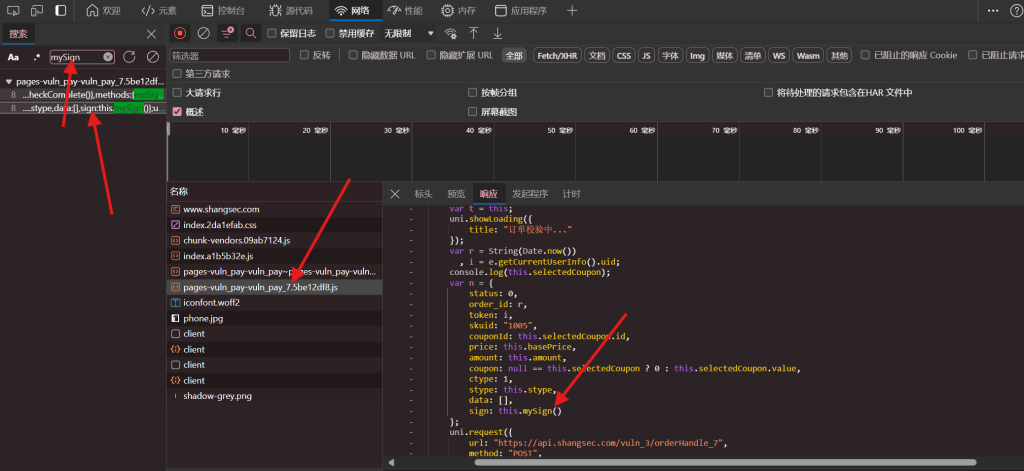Toggle the network filter funnel icon
This screenshot has height=471, width=1024.
point(228,33)
